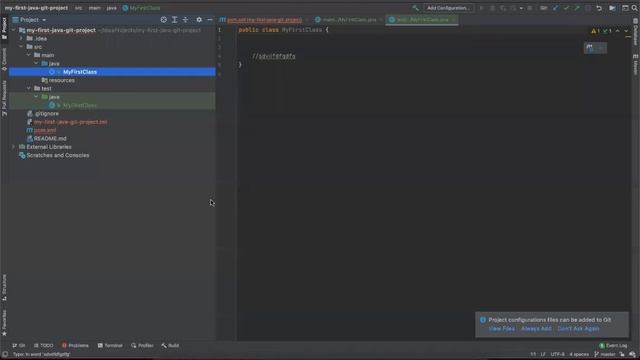This screenshot has width=640, height=360.
Task: Click the 4 spaces indent widget
Action: coord(579,354)
